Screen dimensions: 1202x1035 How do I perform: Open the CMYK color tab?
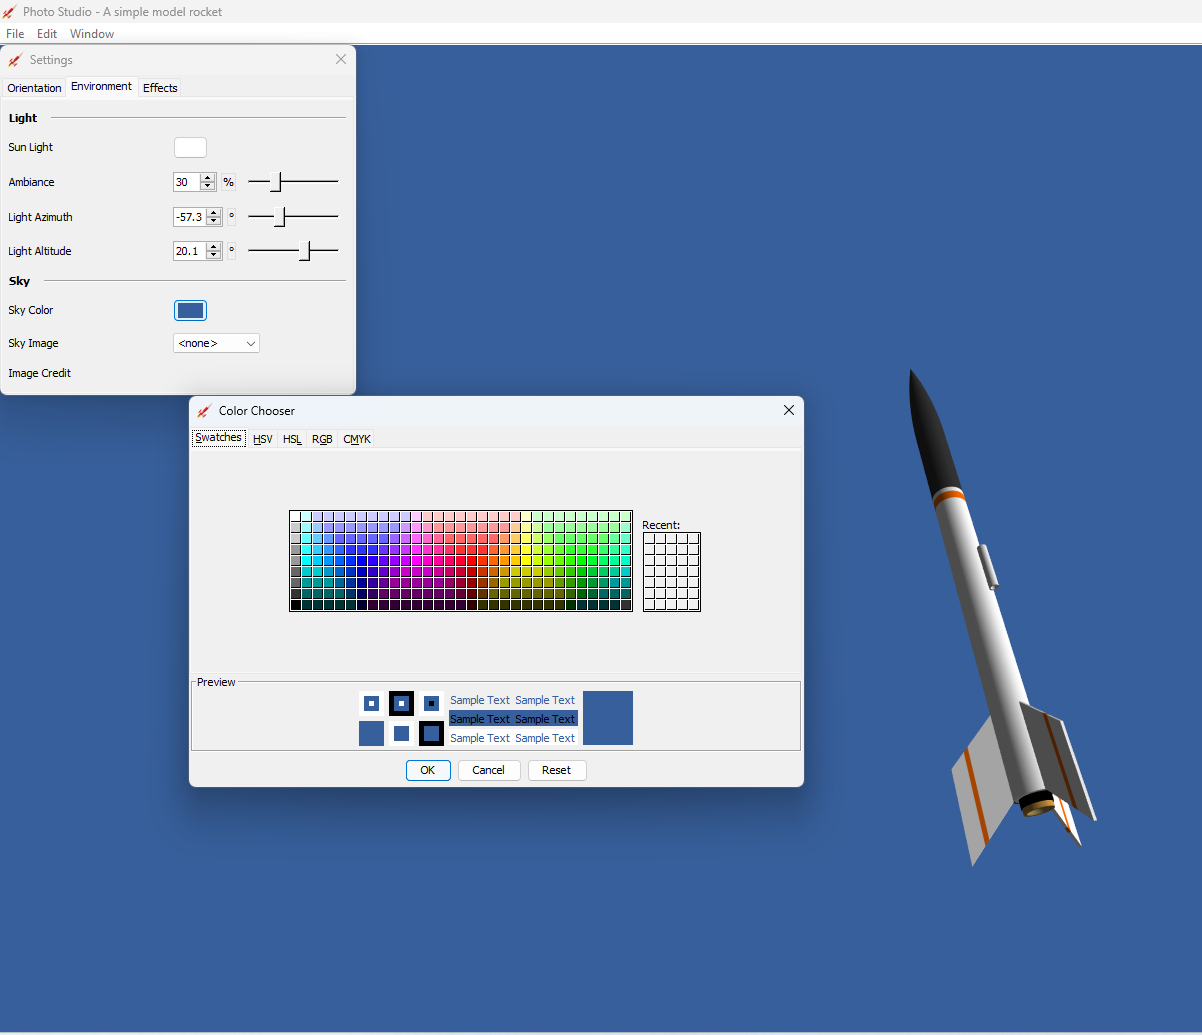coord(356,438)
